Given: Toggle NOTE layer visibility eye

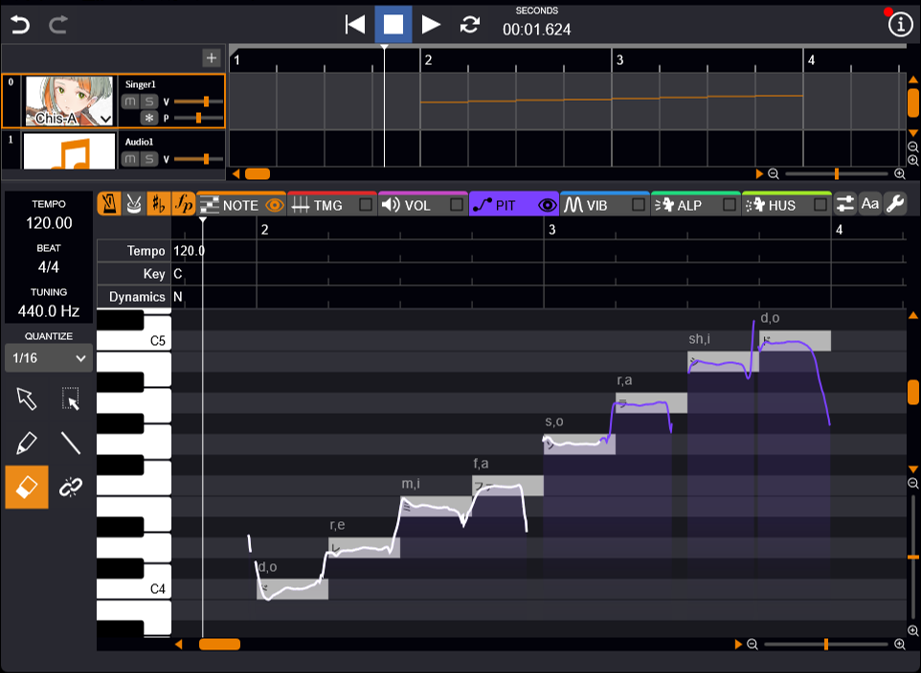Looking at the screenshot, I should (x=274, y=205).
